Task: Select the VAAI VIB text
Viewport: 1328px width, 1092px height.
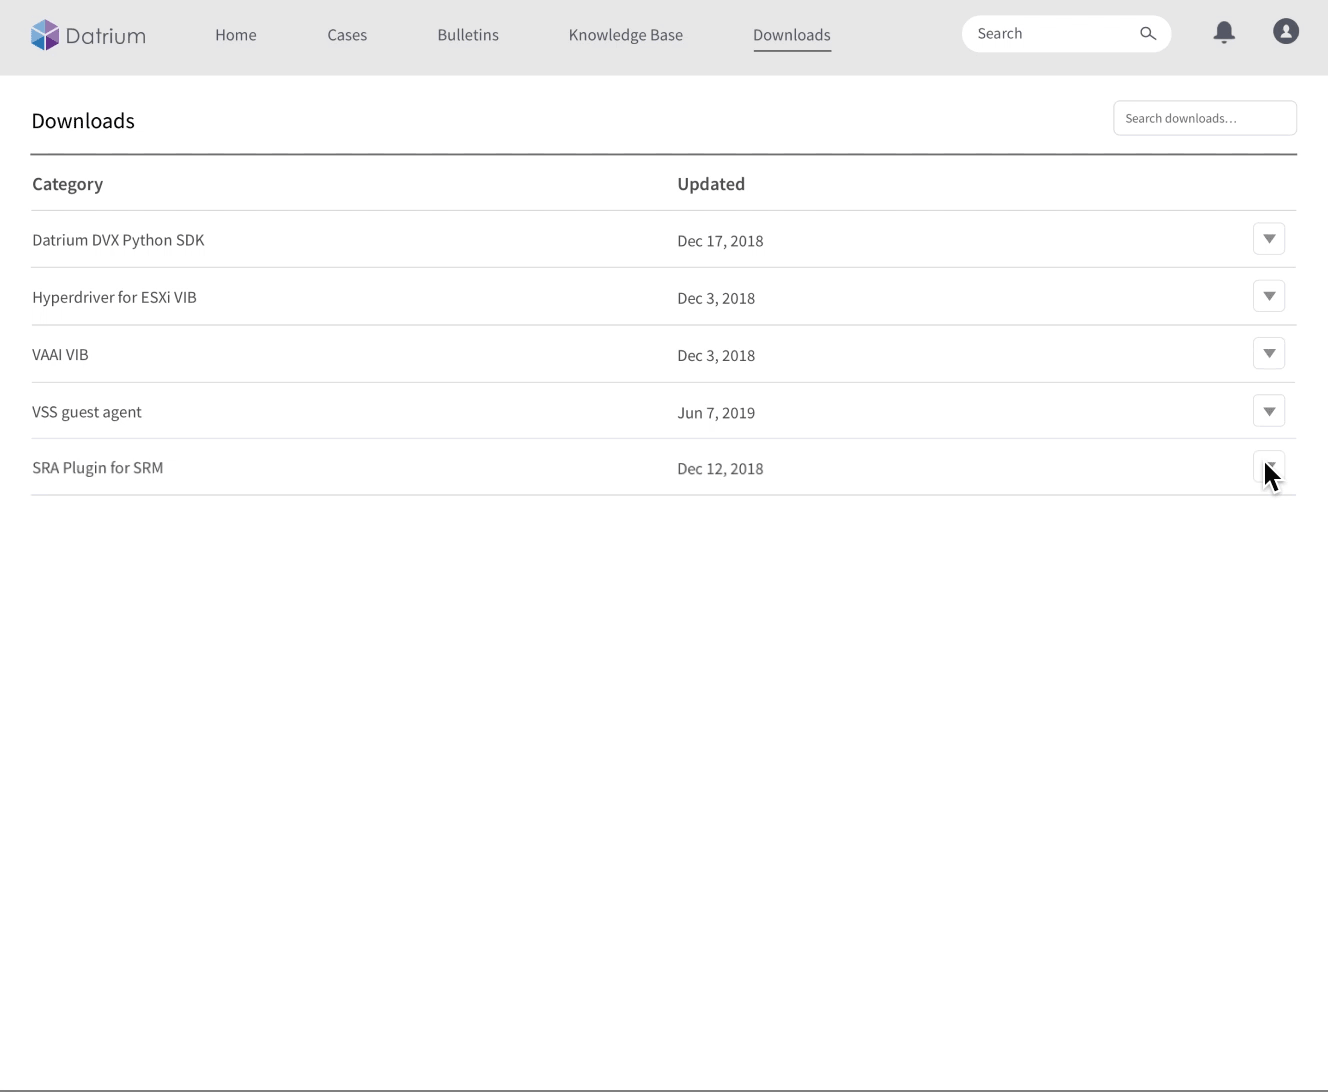Action: pos(60,354)
